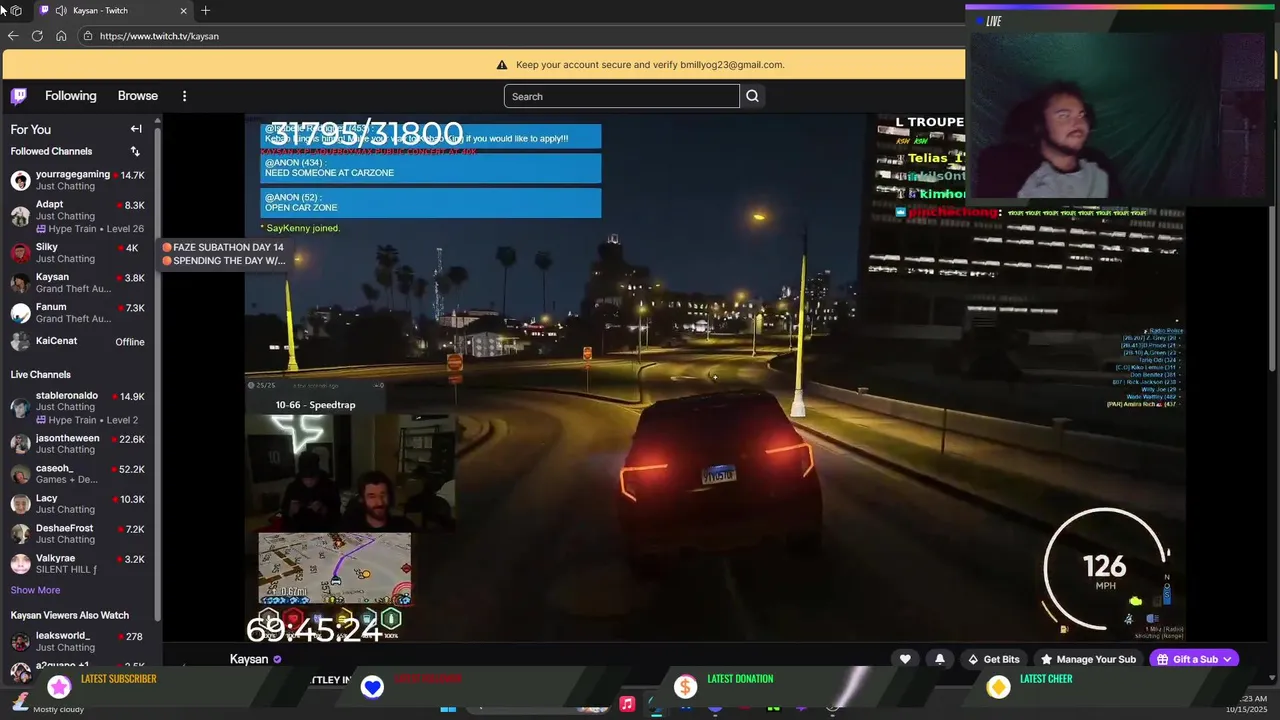Open yourragegaming channel avatar
The image size is (1280, 720).
pyautogui.click(x=20, y=181)
